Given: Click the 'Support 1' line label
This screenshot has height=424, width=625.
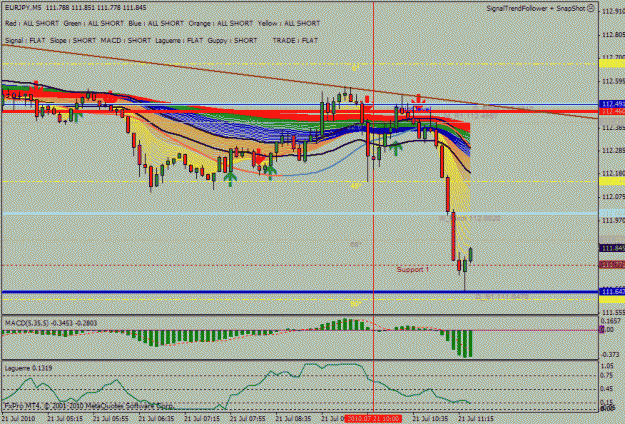Looking at the screenshot, I should 413,270.
